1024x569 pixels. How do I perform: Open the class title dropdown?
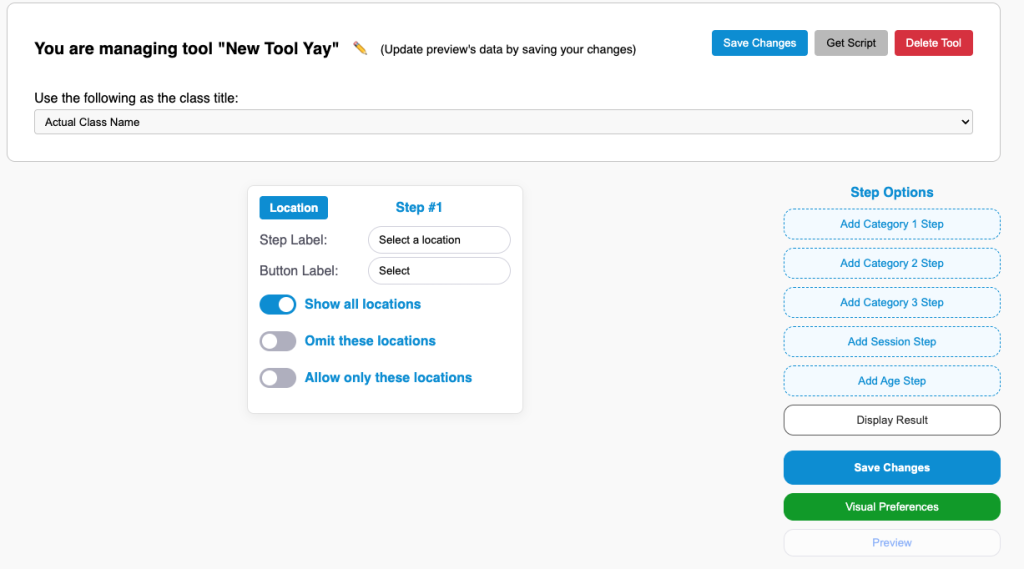point(503,122)
